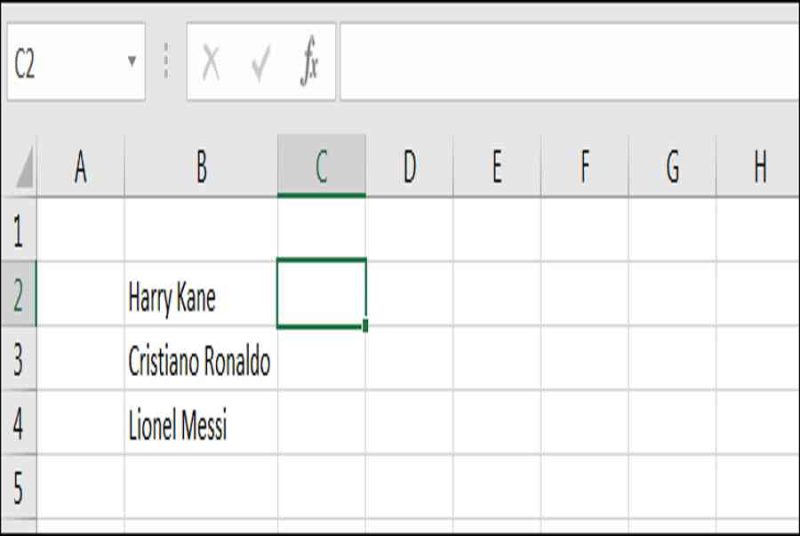Select column B header
Image resolution: width=800 pixels, height=536 pixels.
(201, 166)
